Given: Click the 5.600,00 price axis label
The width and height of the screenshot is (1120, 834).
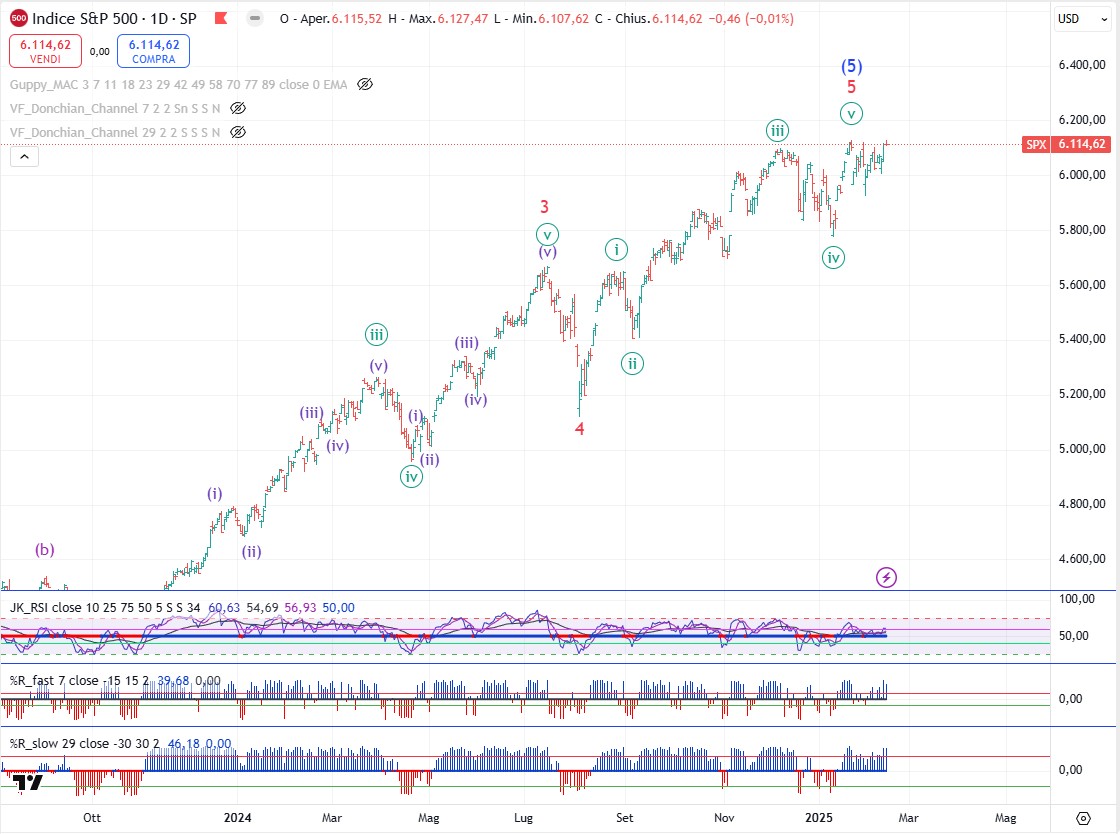Looking at the screenshot, I should point(1082,285).
